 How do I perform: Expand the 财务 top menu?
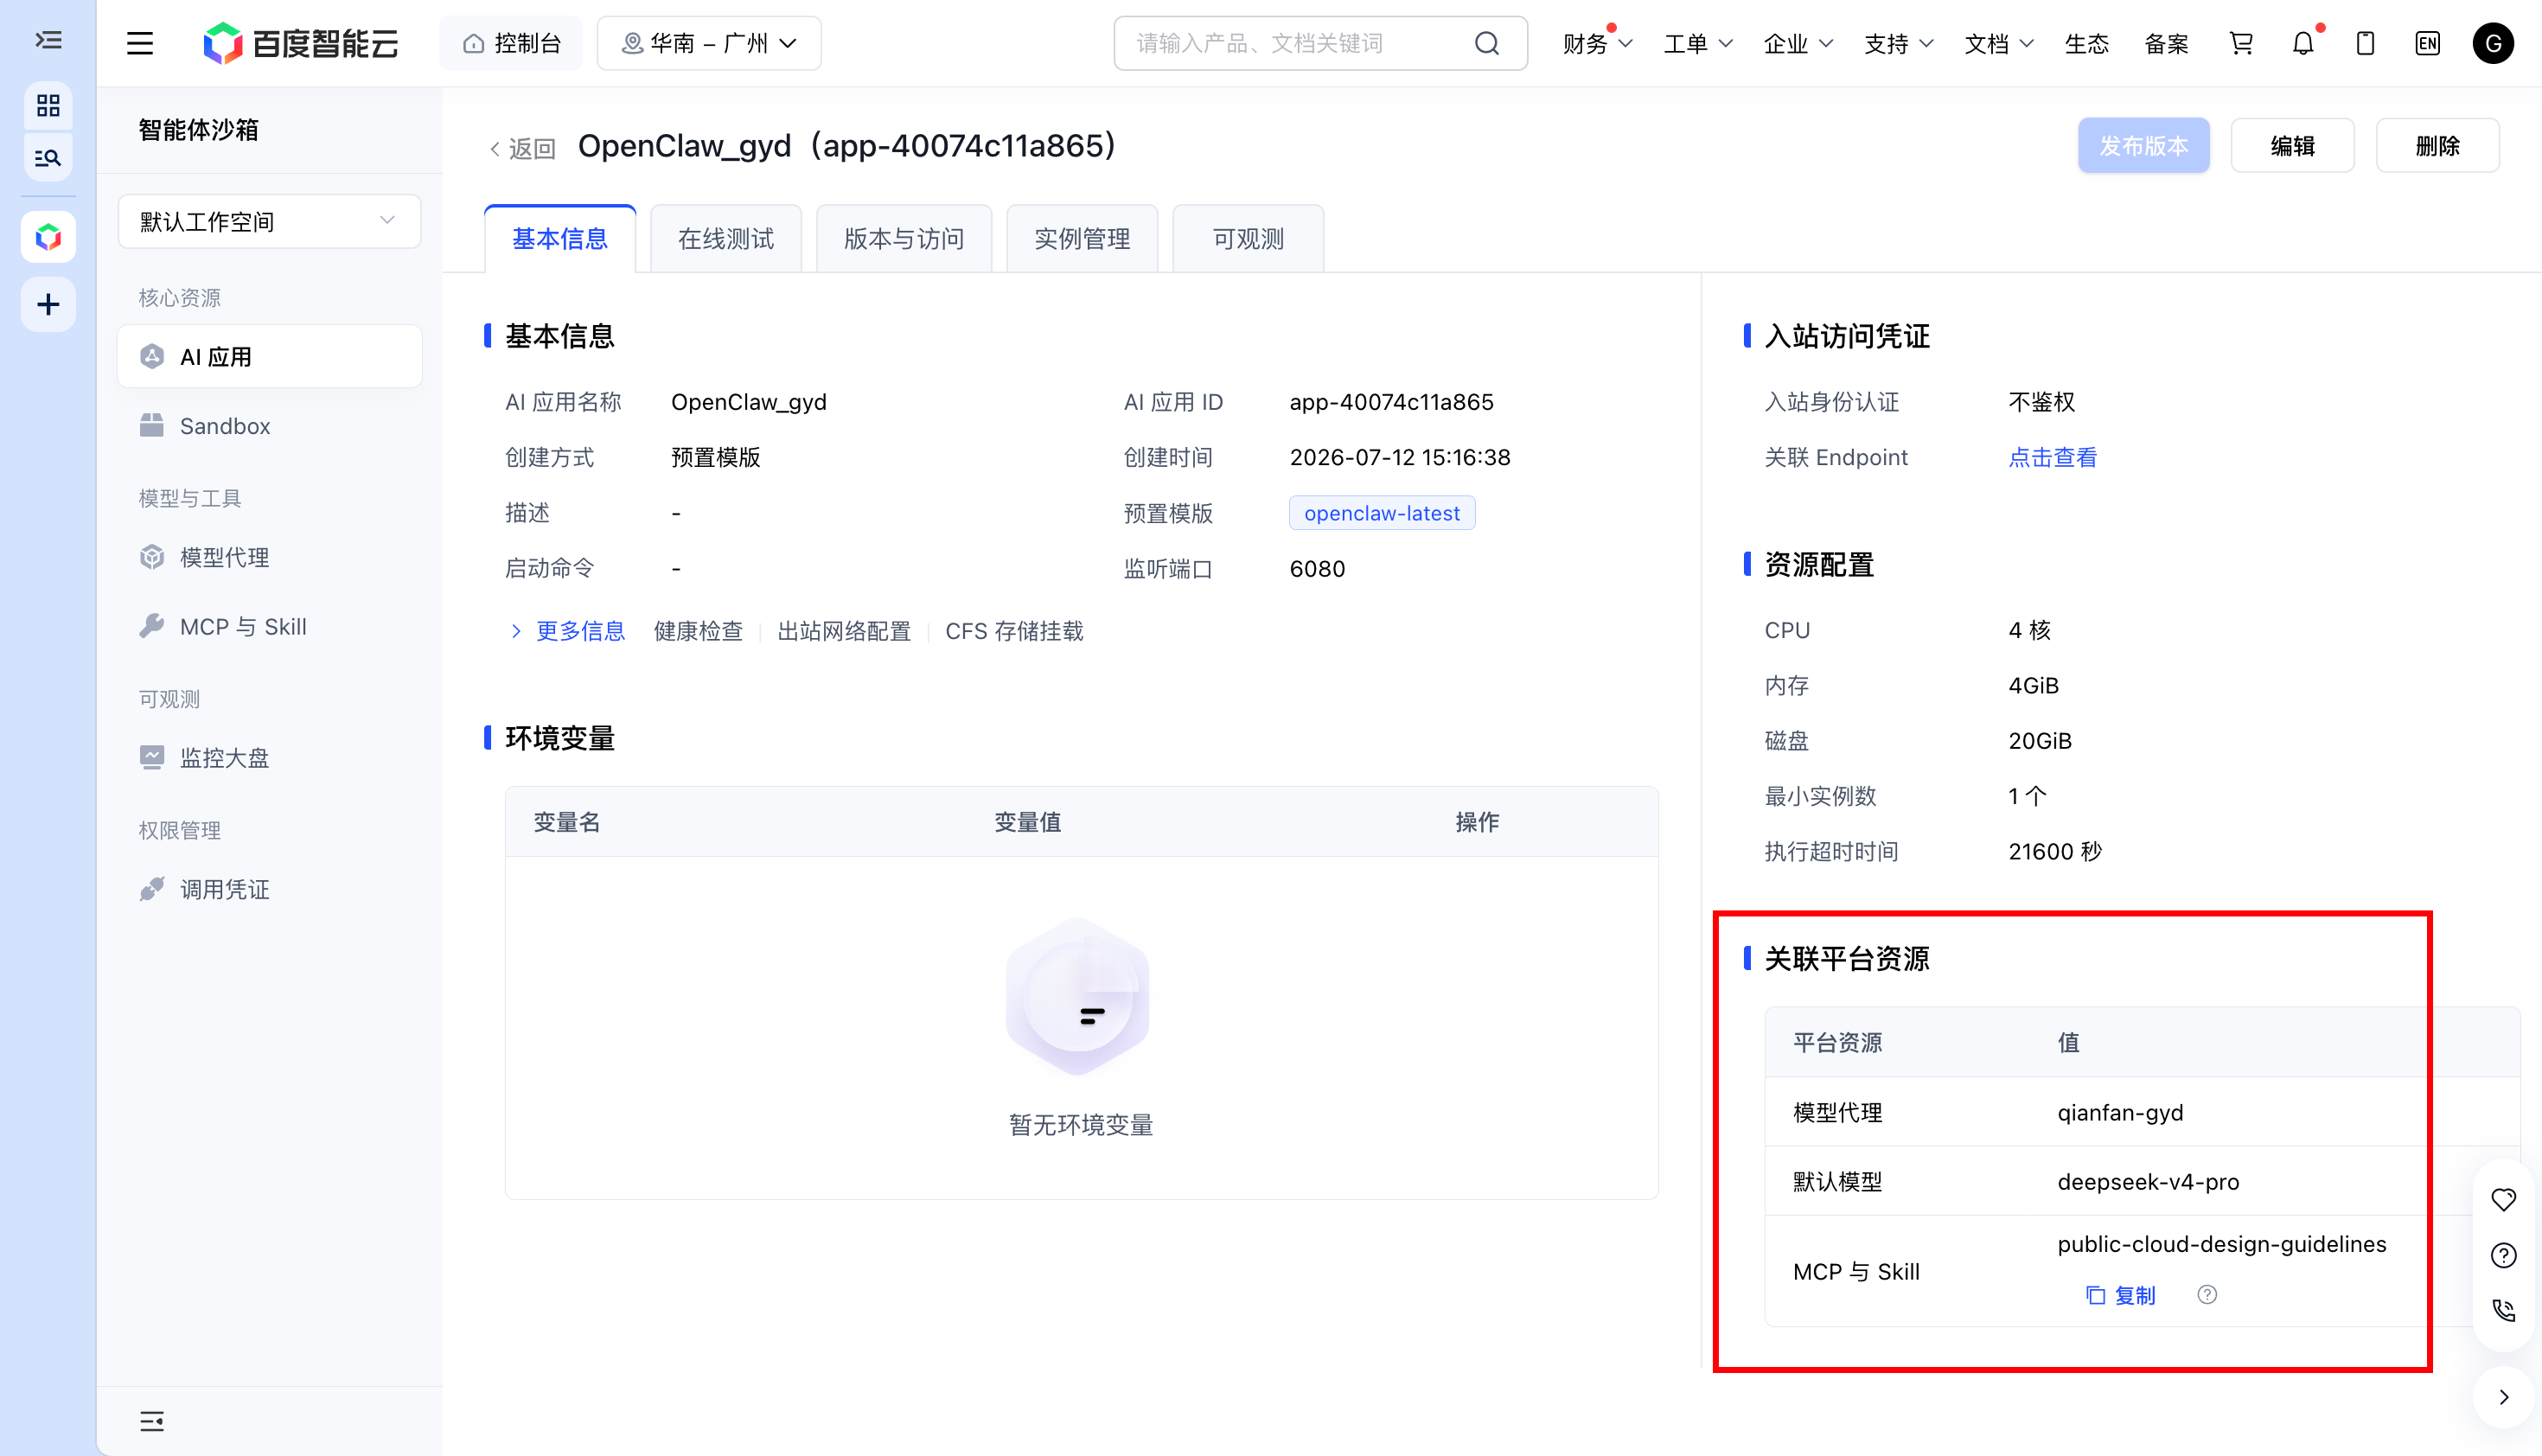point(1597,43)
